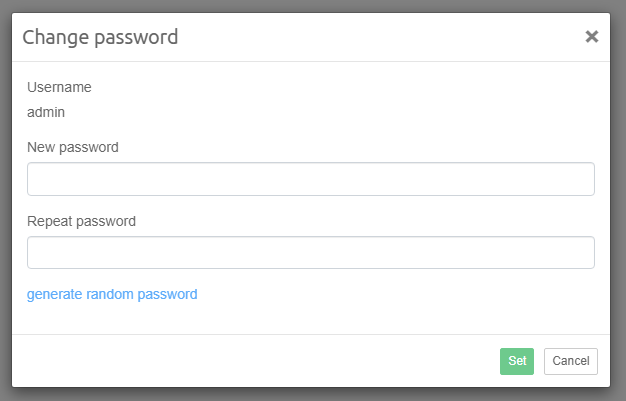626x401 pixels.
Task: Click the Repeat password label
Action: tap(81, 221)
